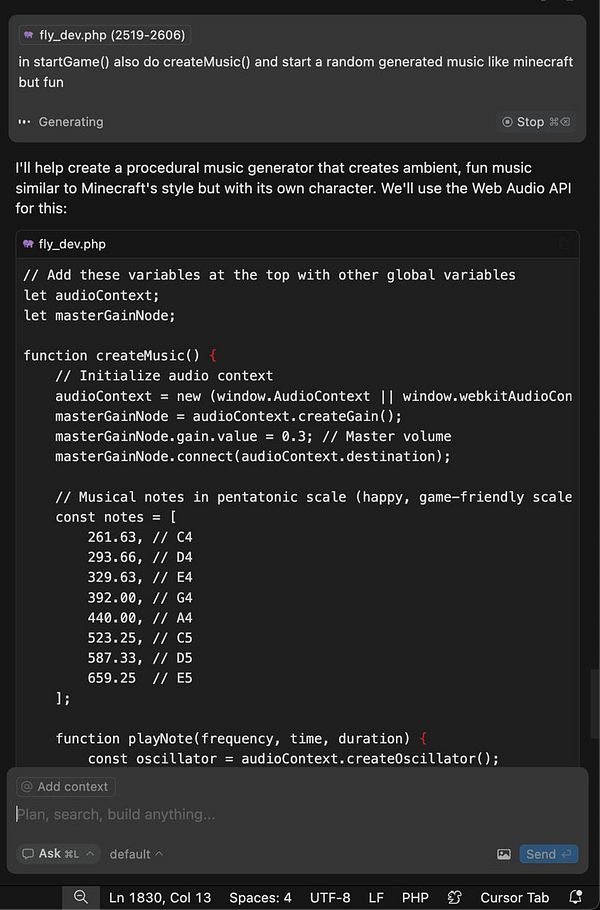Click the image attach icon near Send
The width and height of the screenshot is (600, 910).
[x=504, y=854]
